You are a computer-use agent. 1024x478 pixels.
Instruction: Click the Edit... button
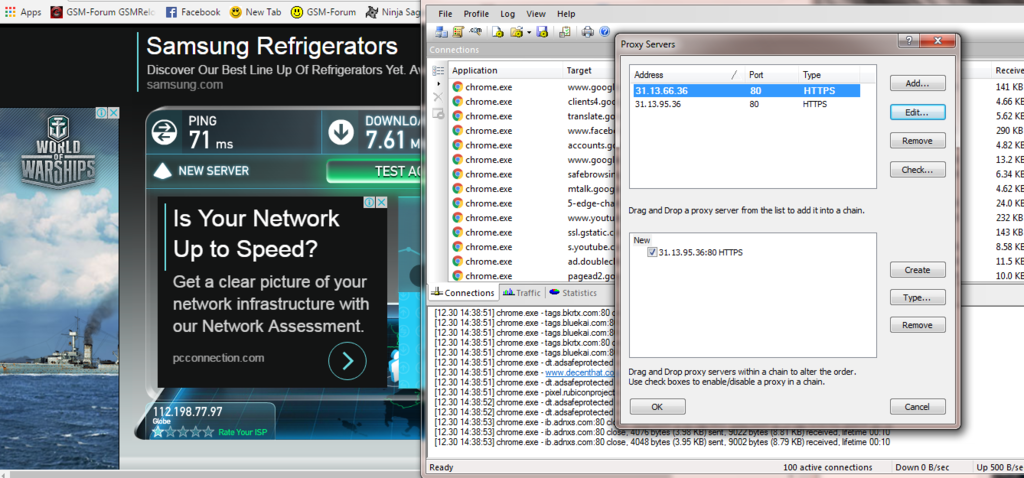pyautogui.click(x=918, y=112)
